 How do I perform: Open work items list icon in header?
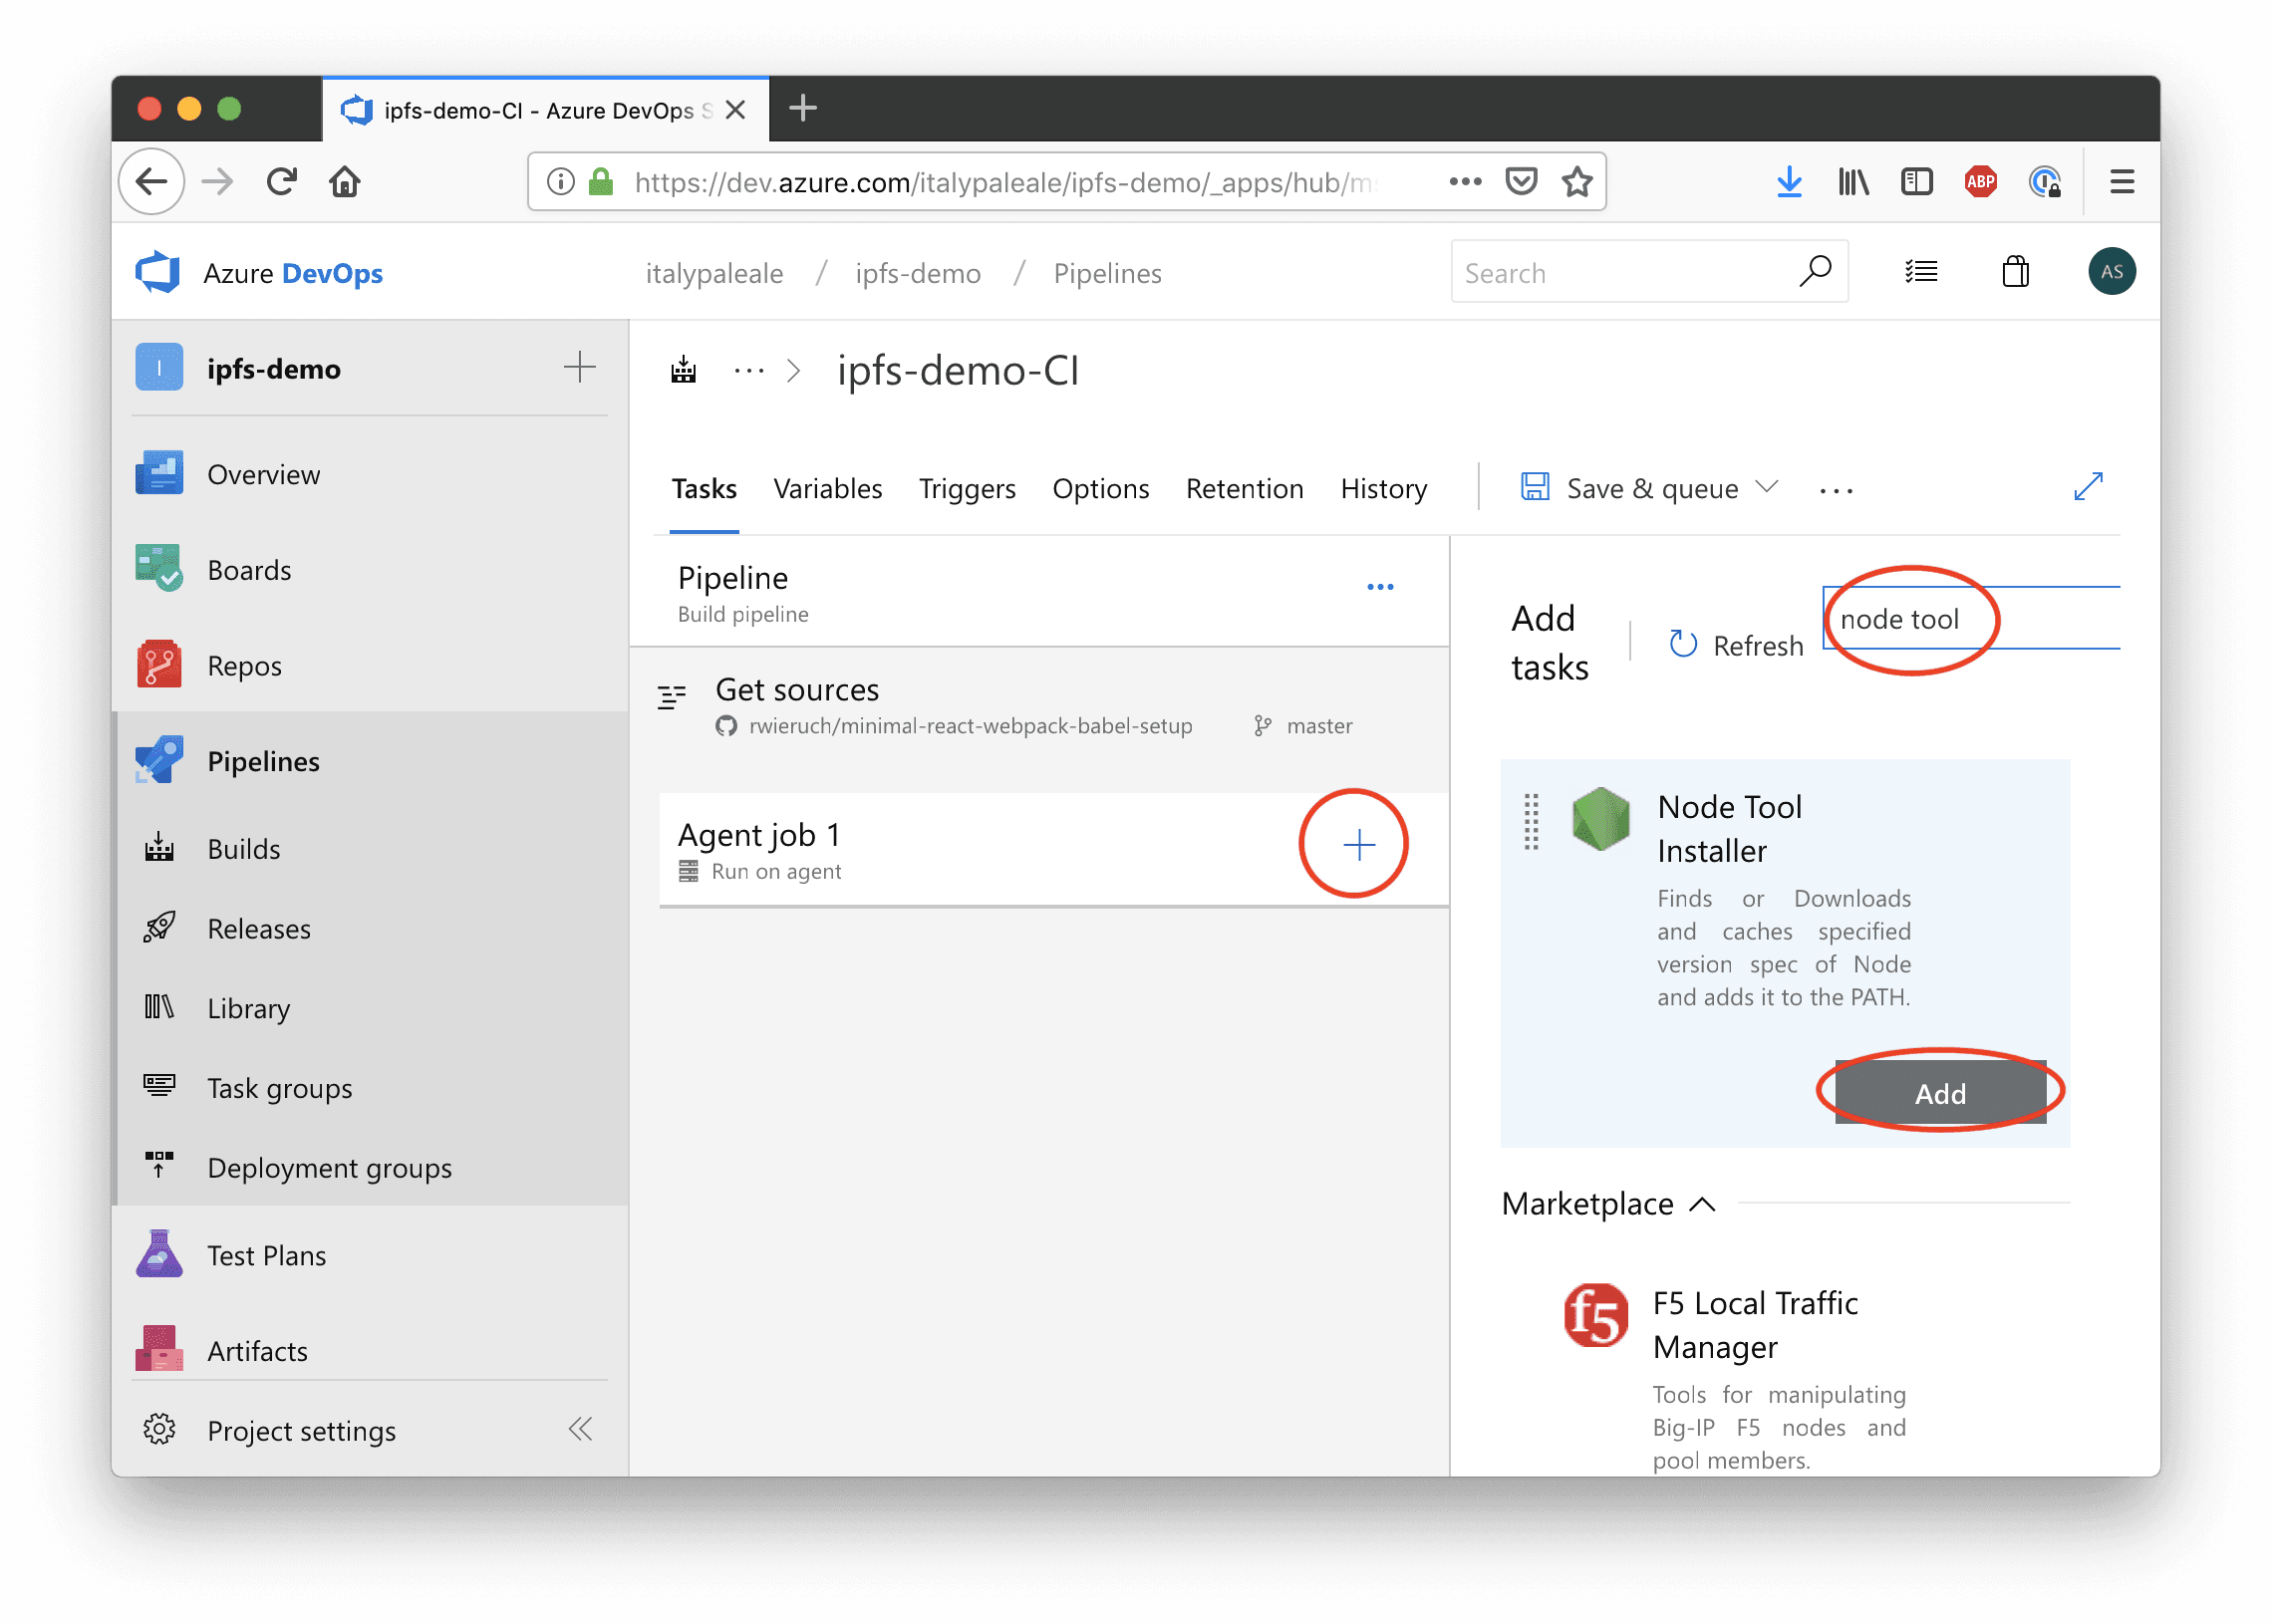click(1921, 272)
